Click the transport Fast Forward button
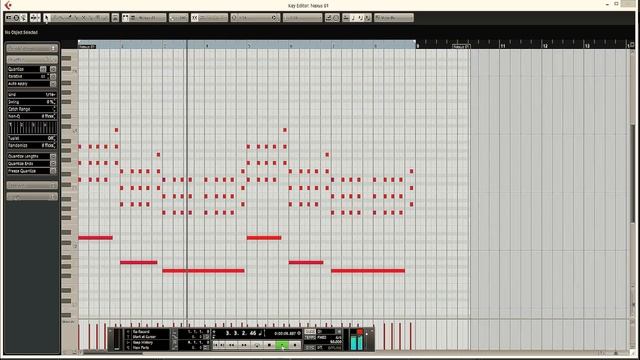The height and width of the screenshot is (360, 640). pyautogui.click(x=244, y=345)
